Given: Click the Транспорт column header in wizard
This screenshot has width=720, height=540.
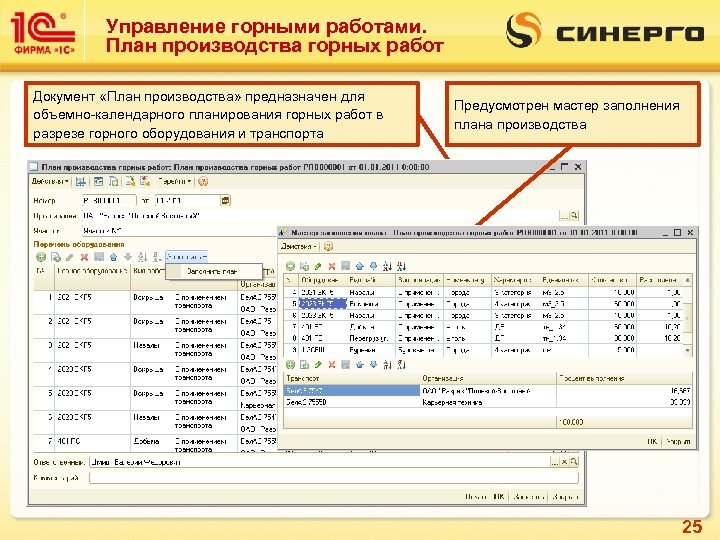Looking at the screenshot, I should pos(352,378).
